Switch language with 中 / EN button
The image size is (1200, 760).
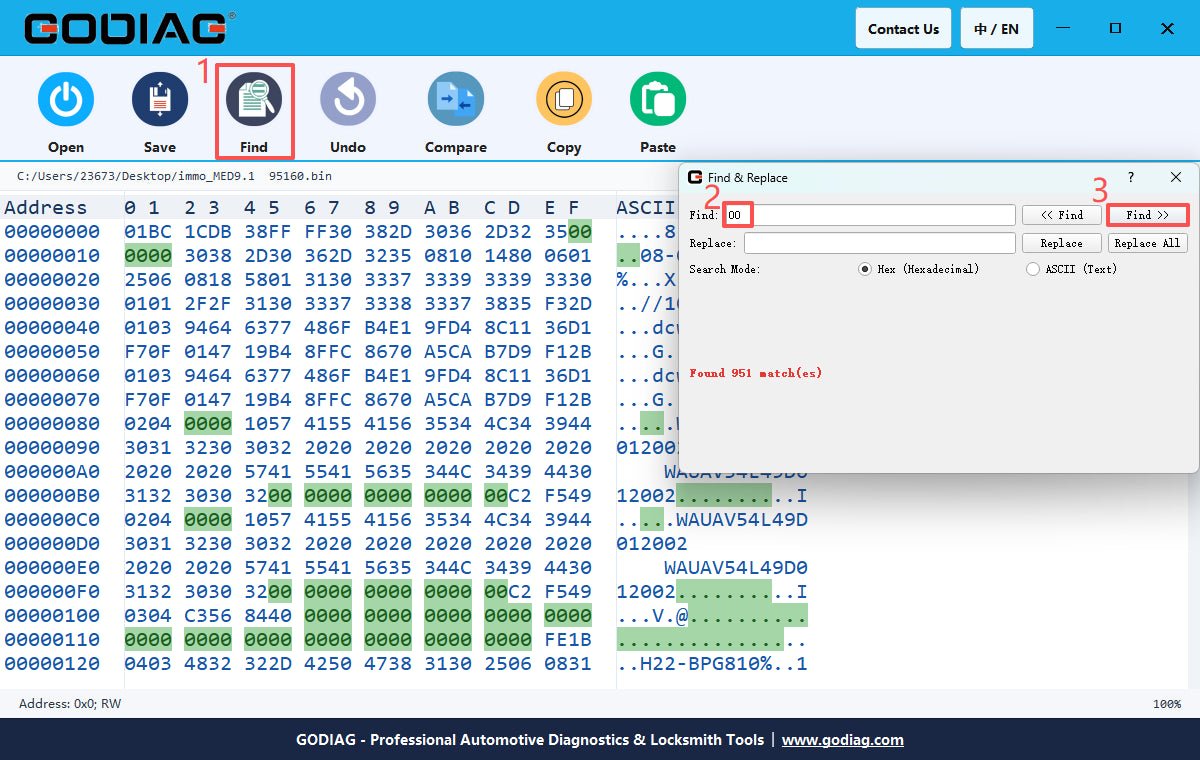coord(996,28)
